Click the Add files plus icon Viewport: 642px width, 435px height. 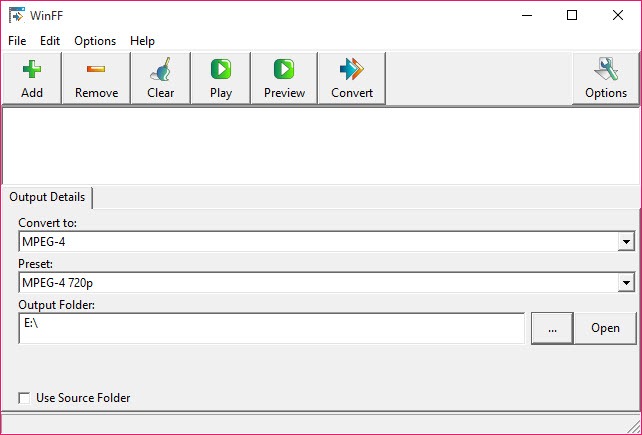32,70
